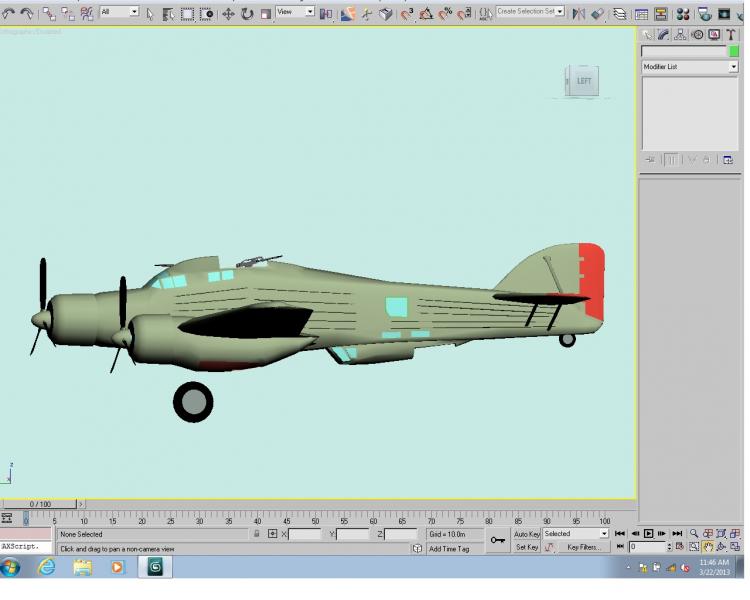Choose the Select Object arrow tool
The width and height of the screenshot is (750, 600).
(150, 14)
